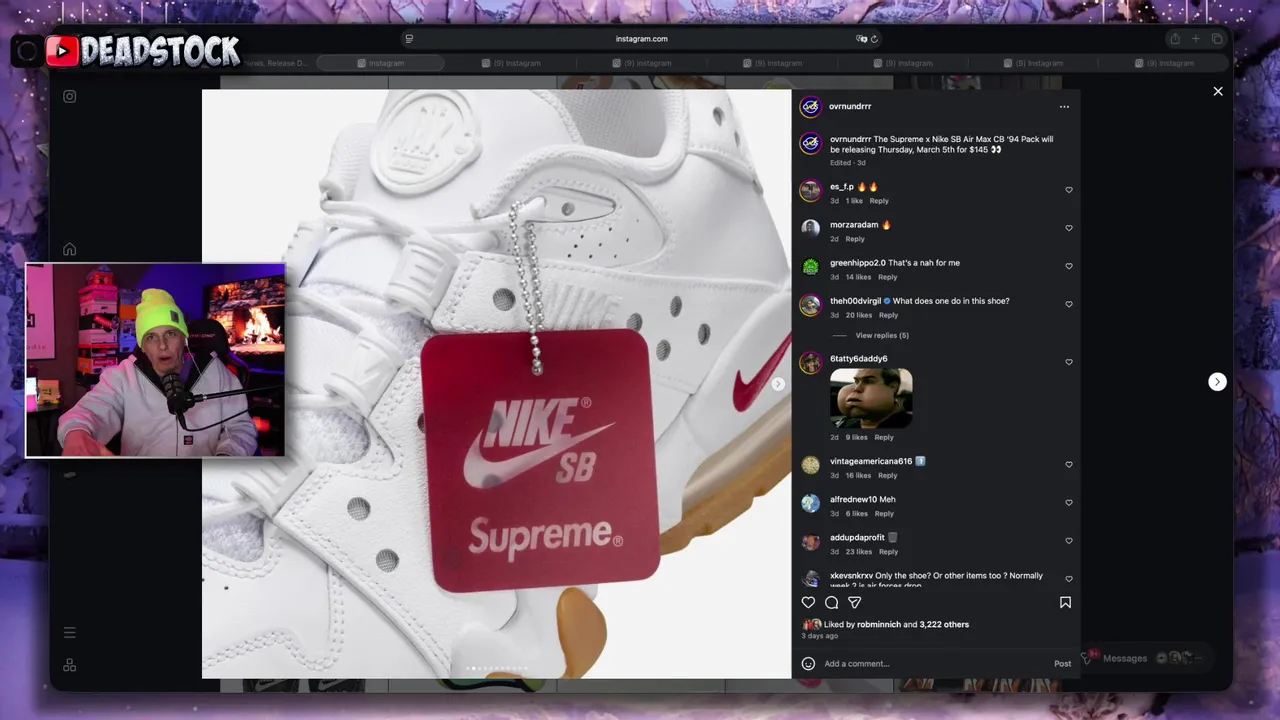
Task: Share the post via paper plane icon
Action: click(x=854, y=602)
